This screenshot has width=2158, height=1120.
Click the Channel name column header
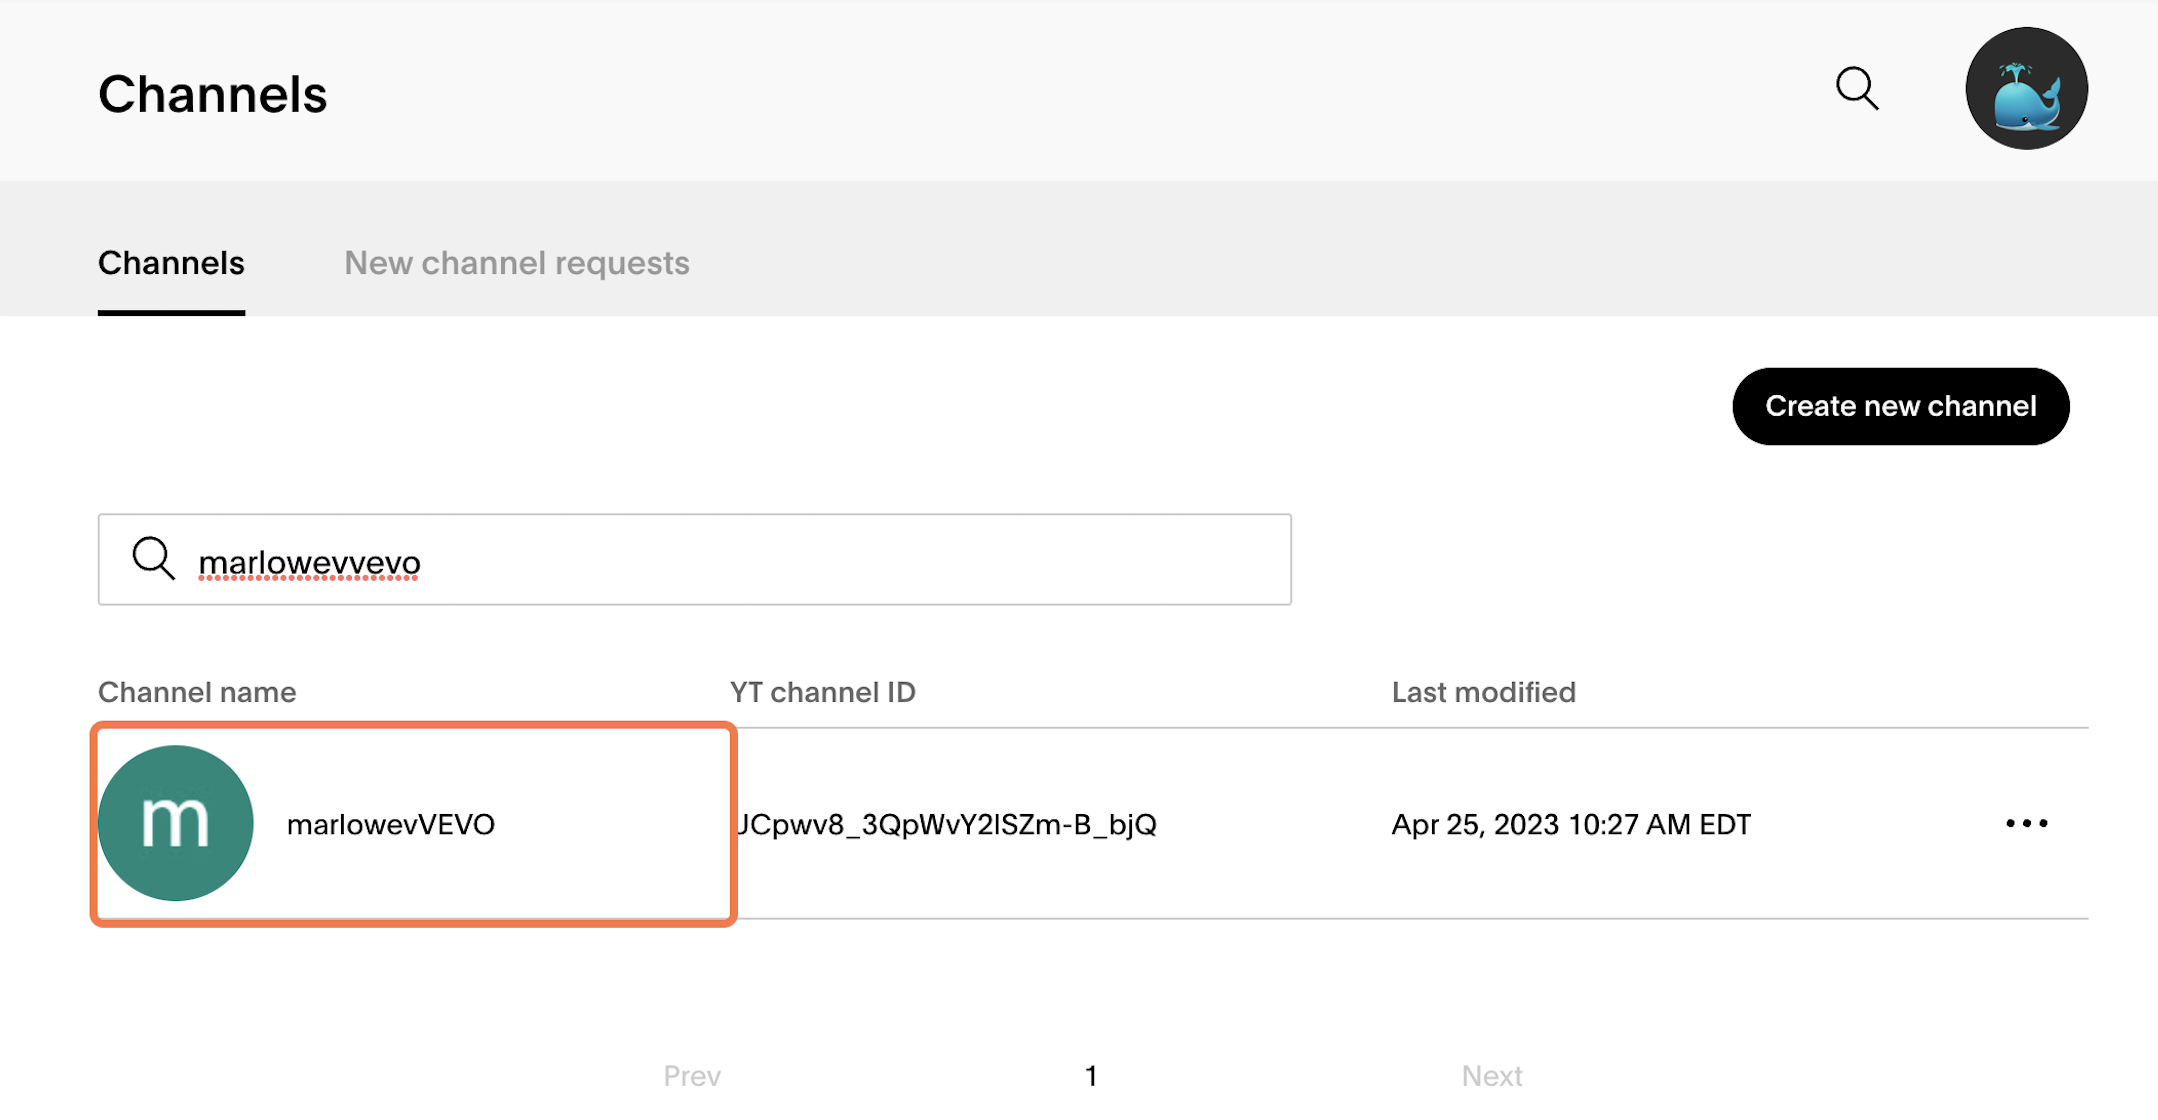click(x=197, y=692)
